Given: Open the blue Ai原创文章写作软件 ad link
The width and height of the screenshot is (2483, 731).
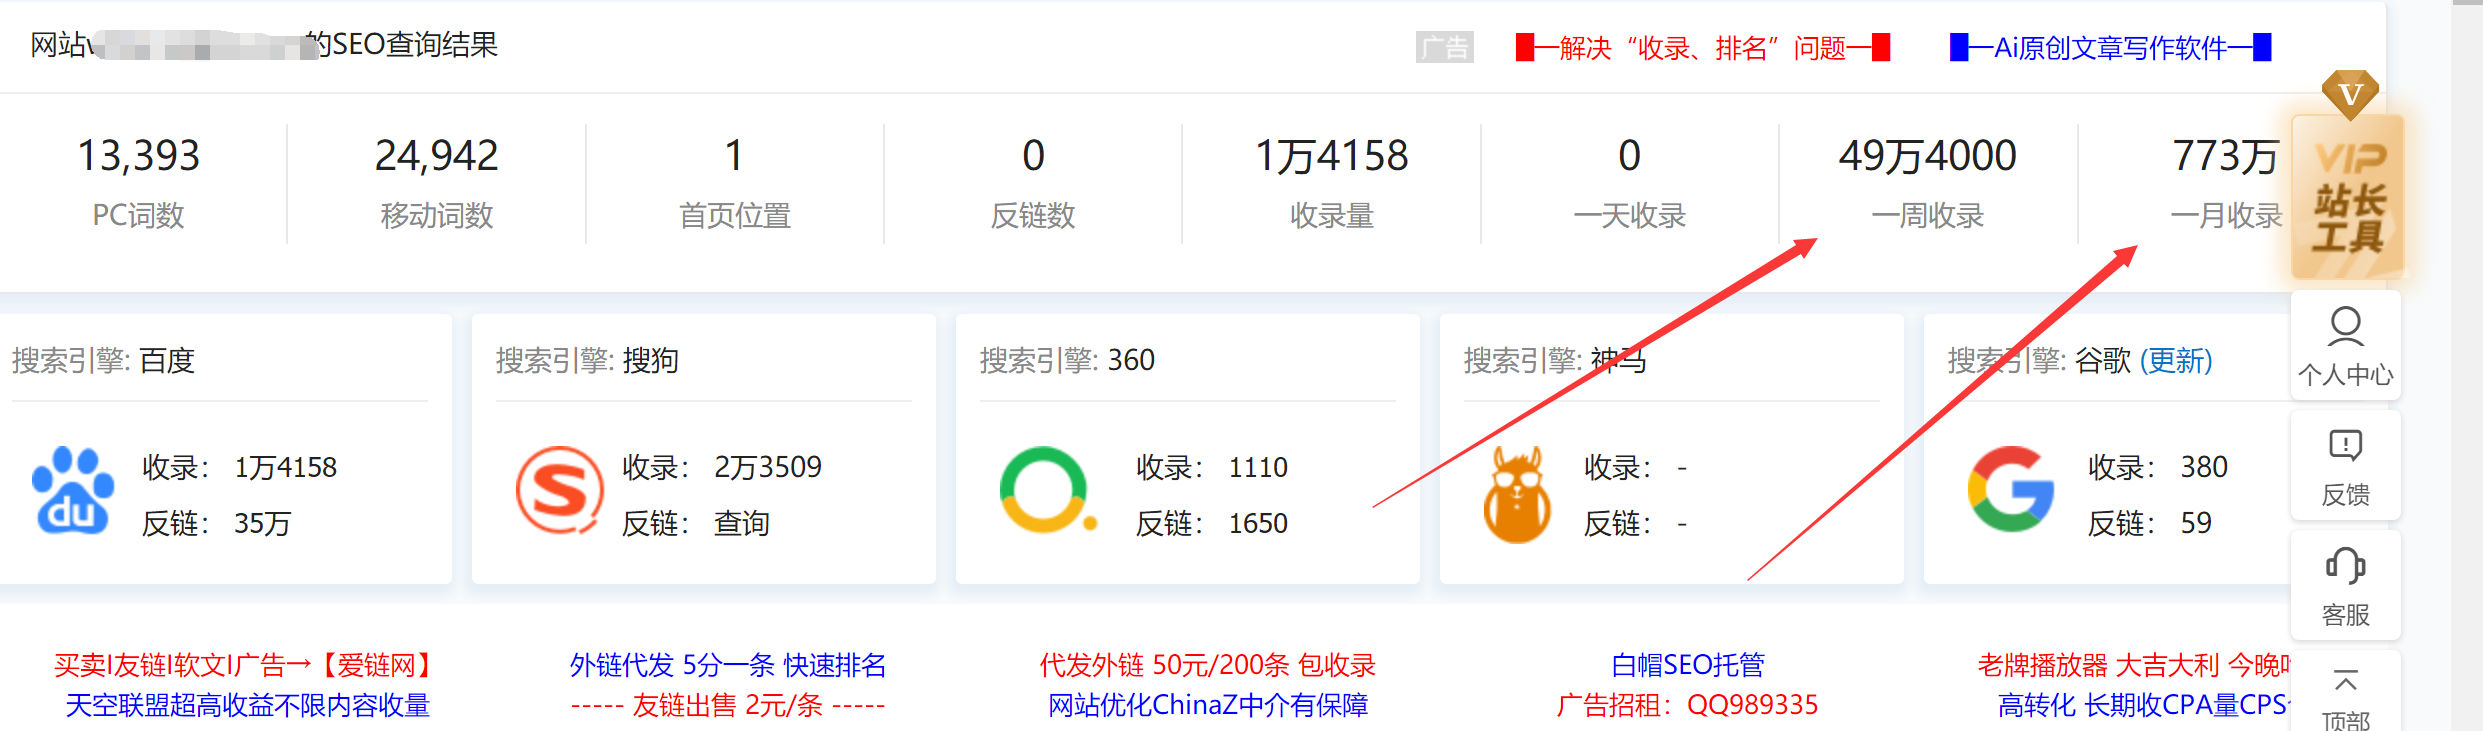Looking at the screenshot, I should (2110, 48).
